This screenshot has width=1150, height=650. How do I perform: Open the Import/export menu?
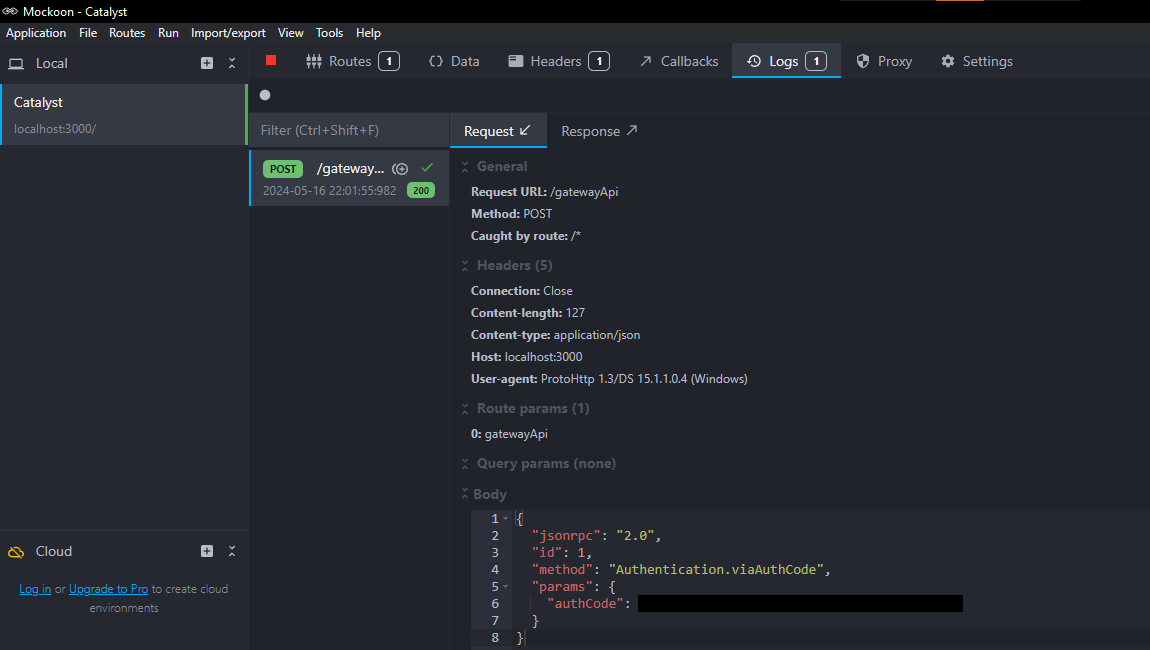click(228, 33)
